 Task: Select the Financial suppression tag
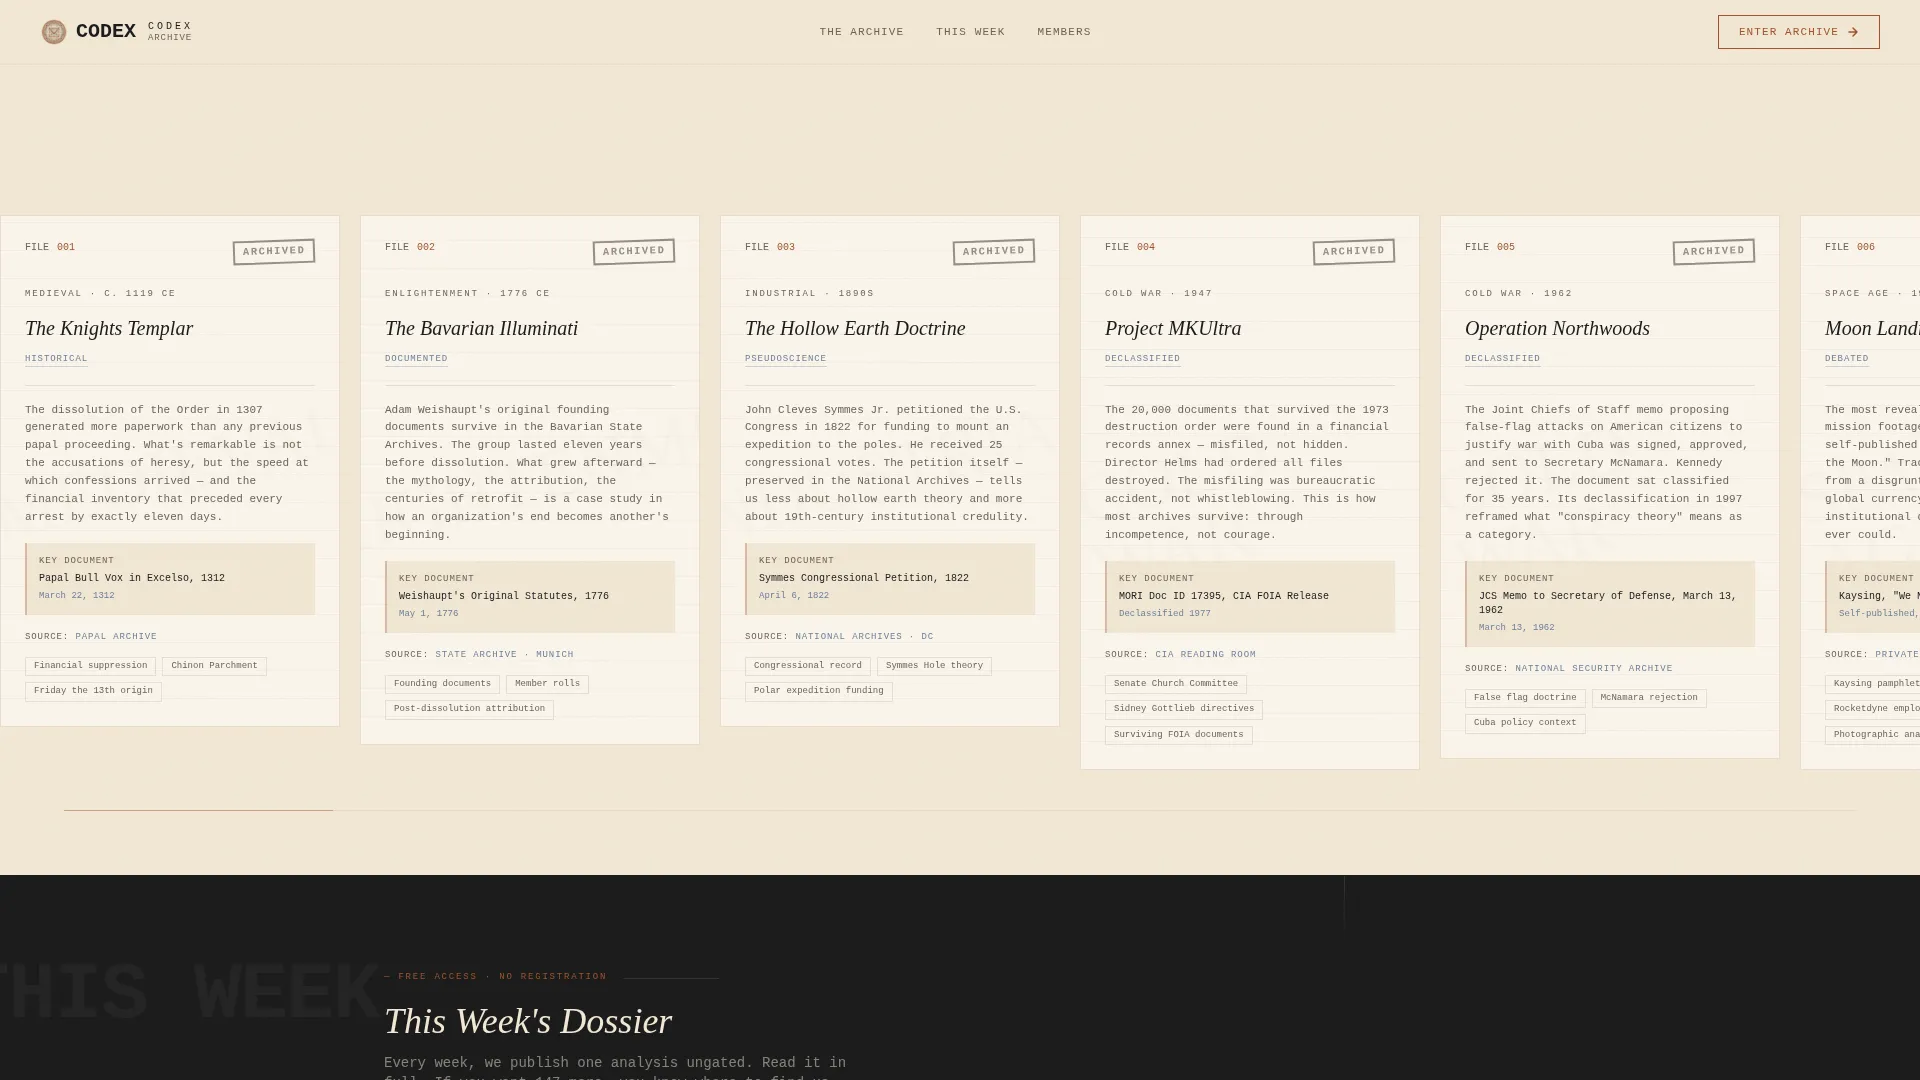click(90, 666)
